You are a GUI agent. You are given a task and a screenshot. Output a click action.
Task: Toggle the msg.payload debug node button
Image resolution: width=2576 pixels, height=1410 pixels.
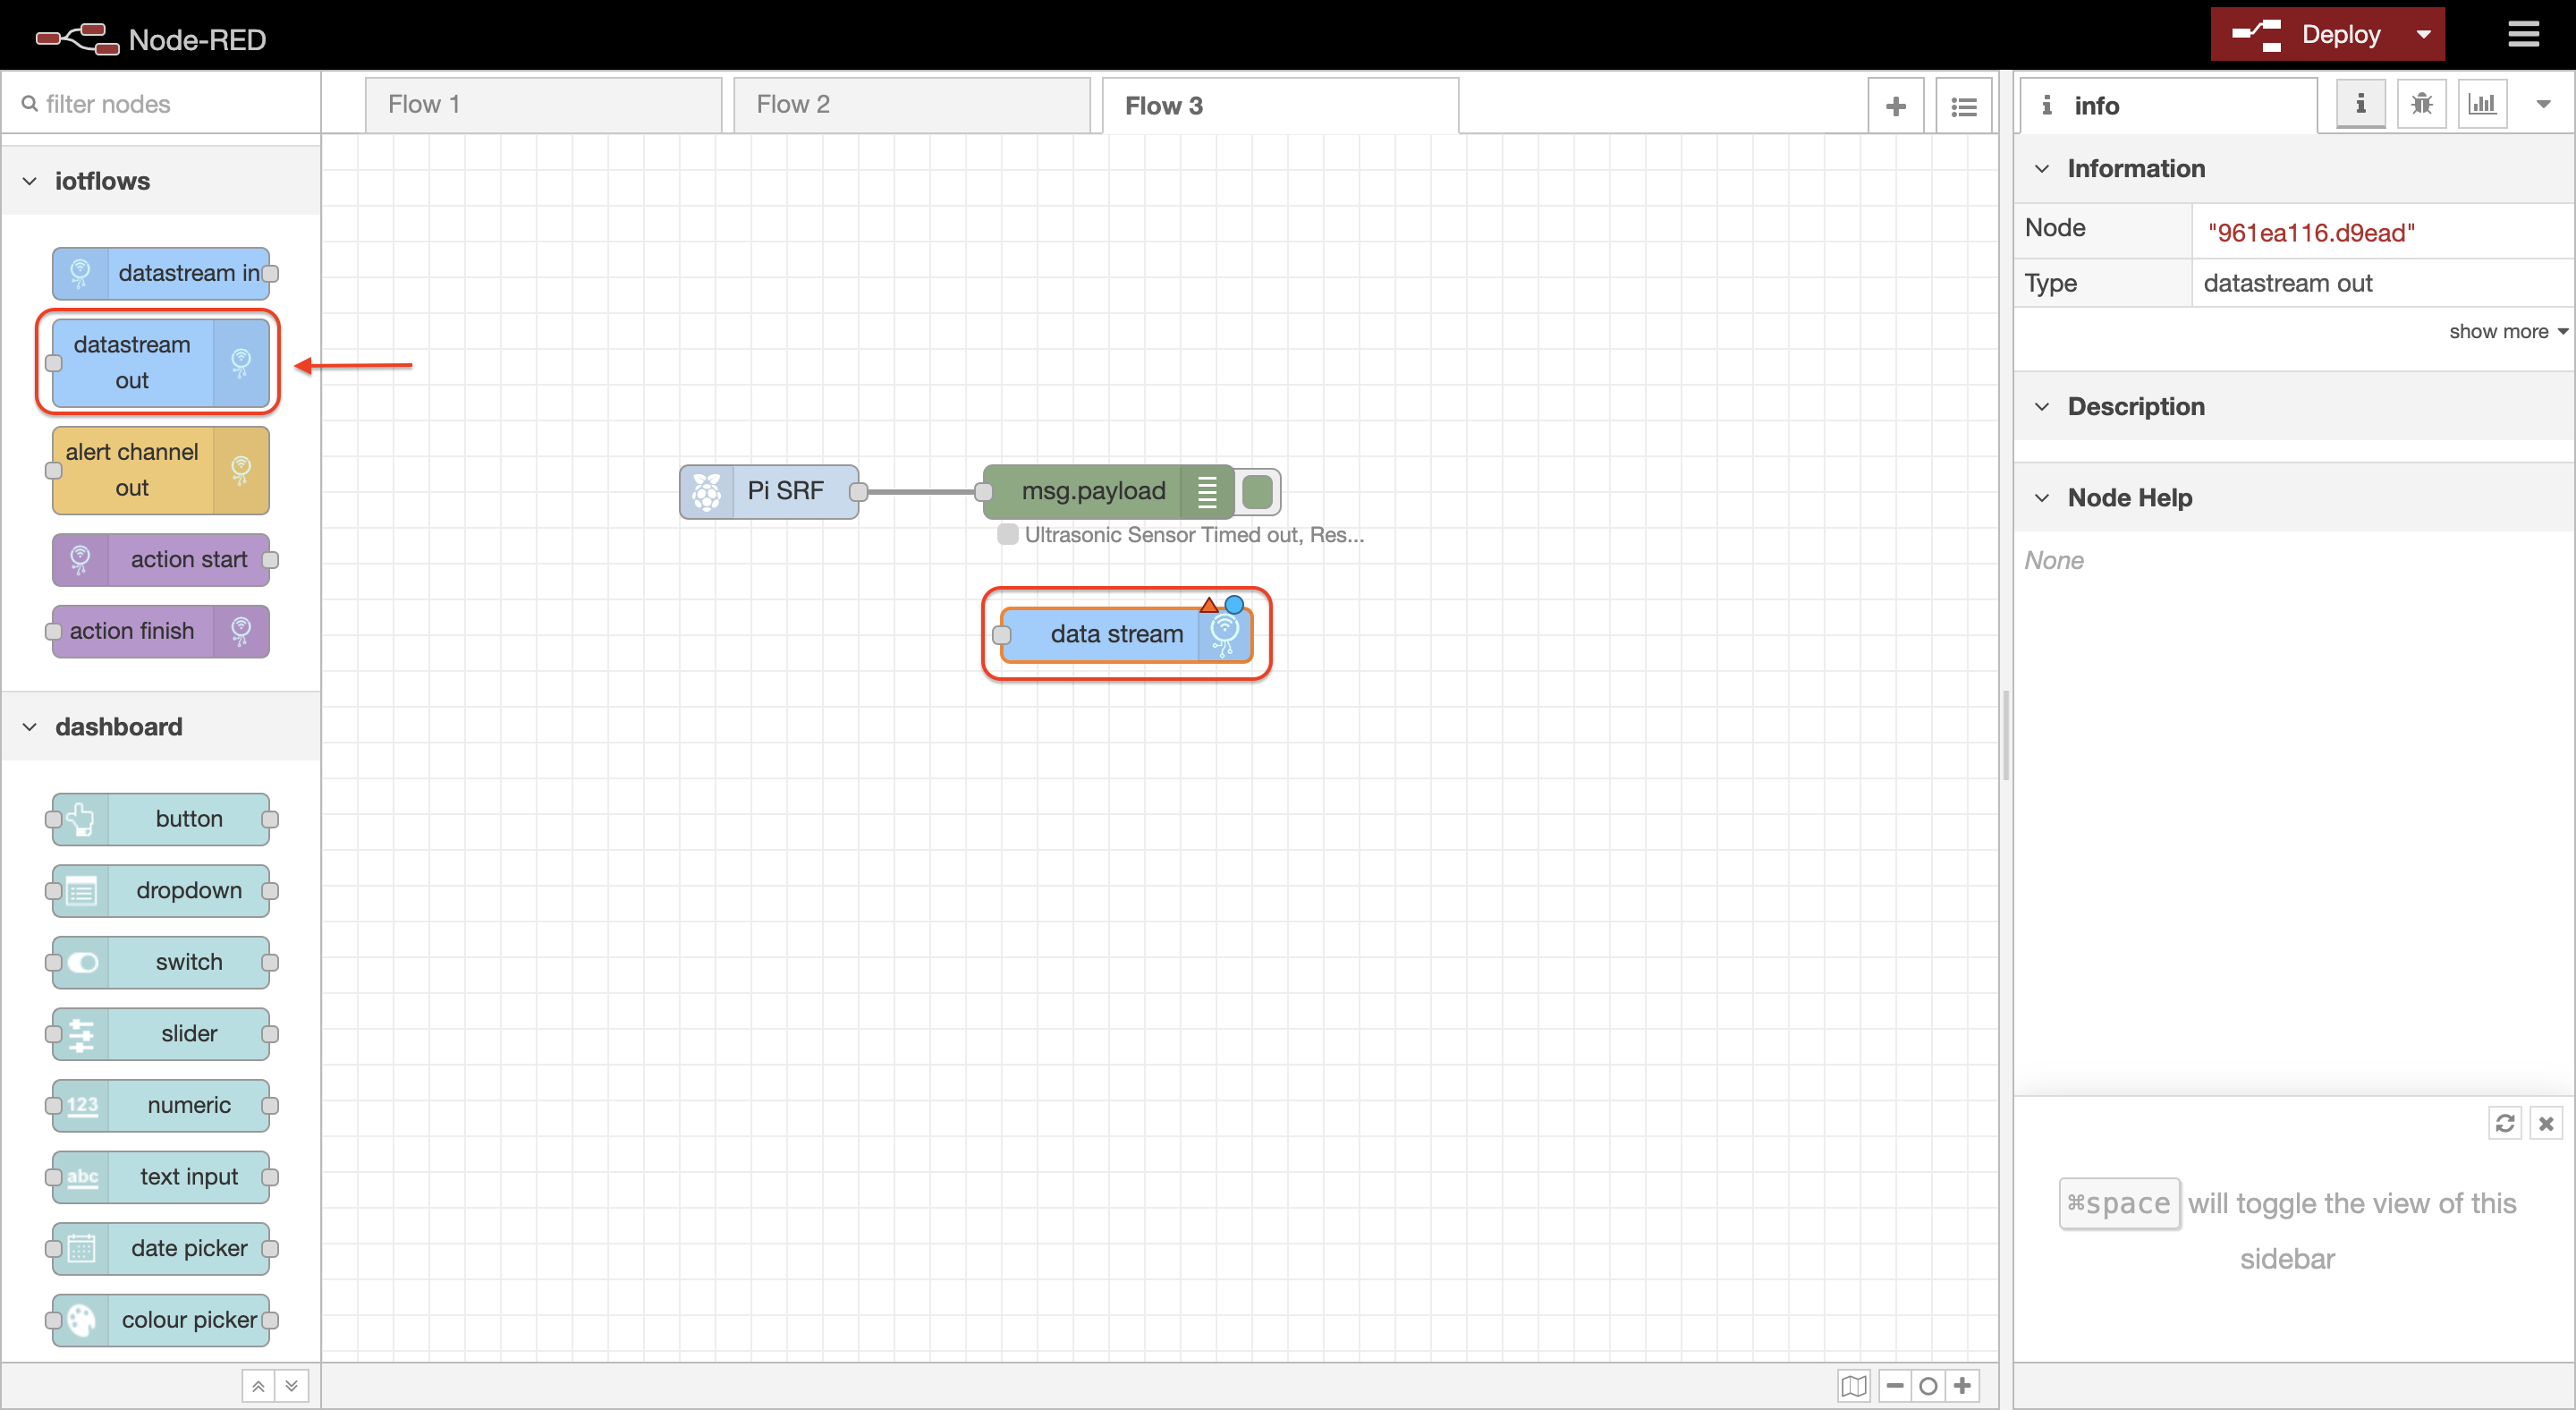pyautogui.click(x=1257, y=492)
